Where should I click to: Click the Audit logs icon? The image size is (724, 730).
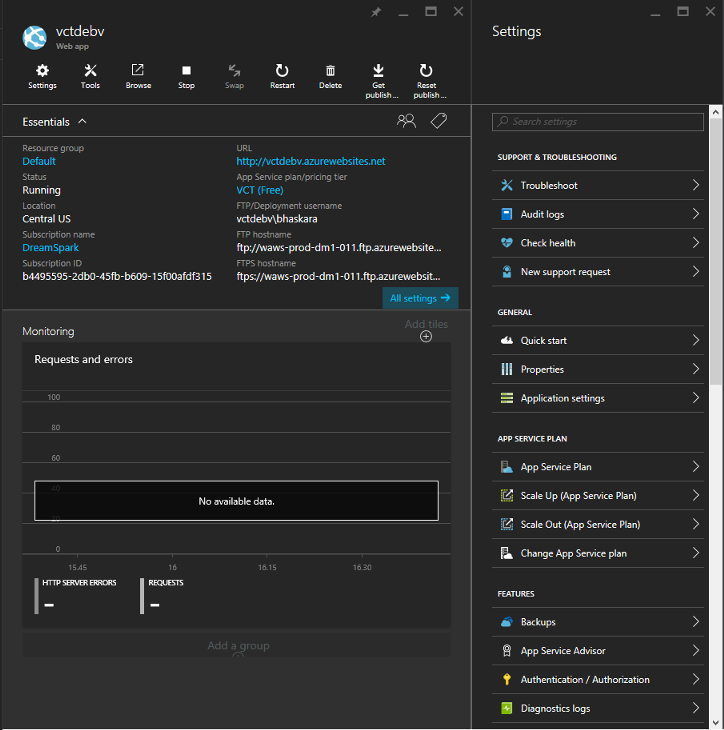[507, 214]
